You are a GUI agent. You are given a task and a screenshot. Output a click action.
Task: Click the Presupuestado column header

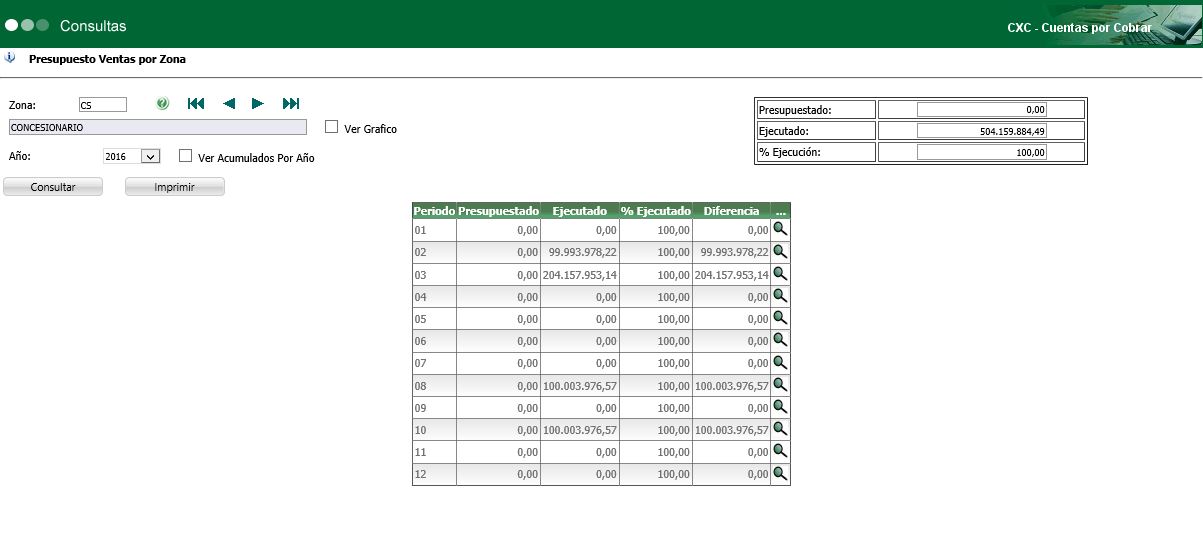pos(498,211)
